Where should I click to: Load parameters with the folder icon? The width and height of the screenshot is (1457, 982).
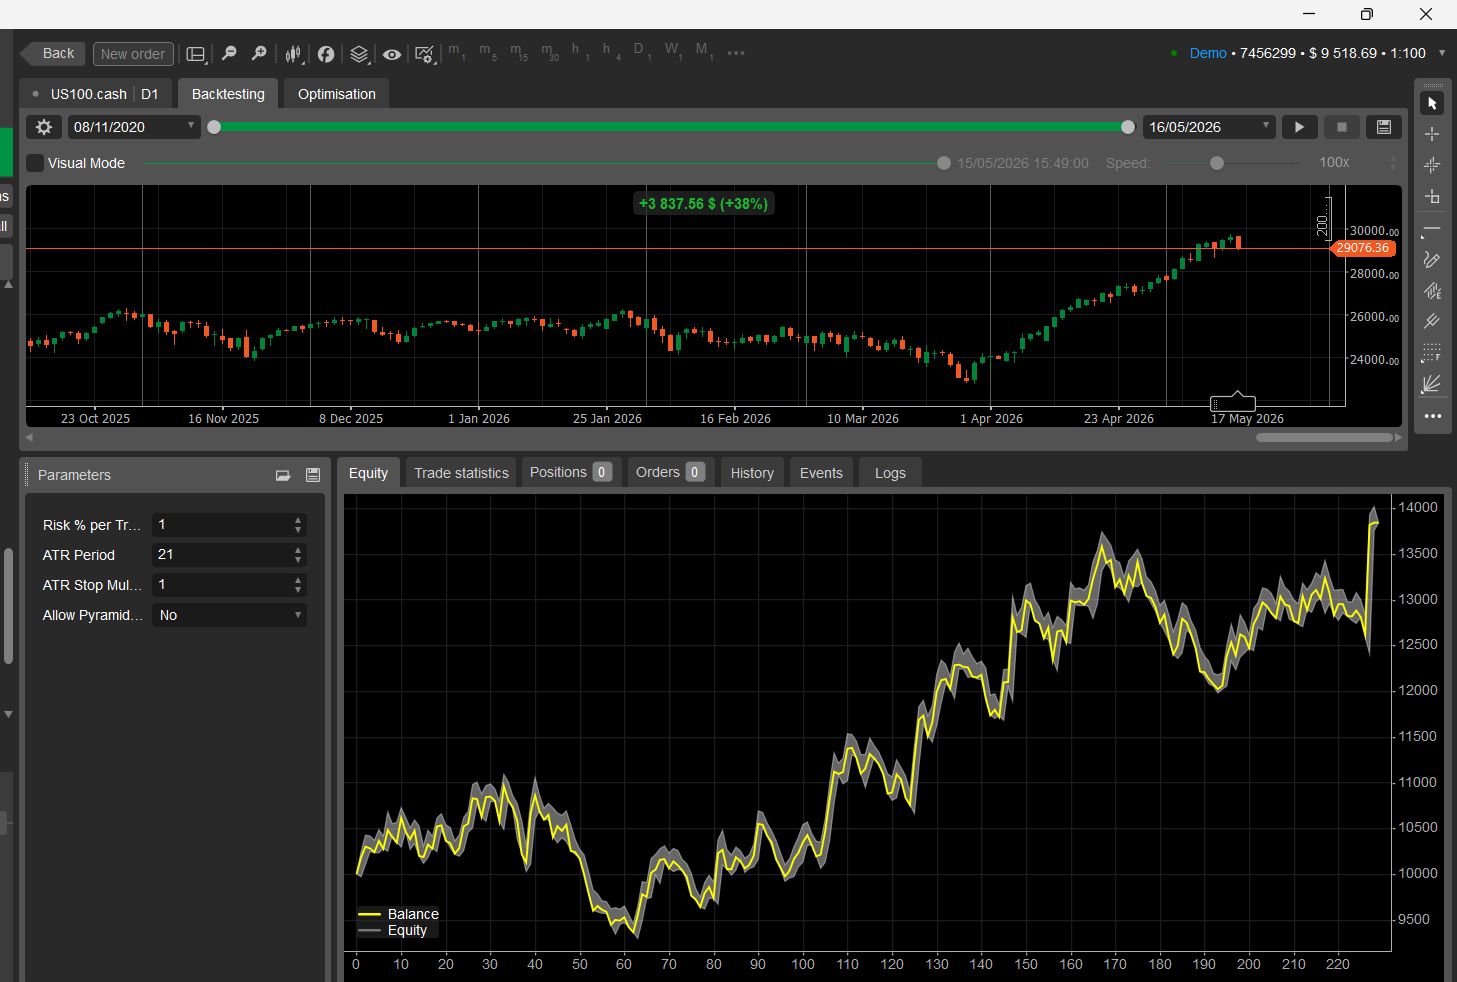tap(283, 475)
